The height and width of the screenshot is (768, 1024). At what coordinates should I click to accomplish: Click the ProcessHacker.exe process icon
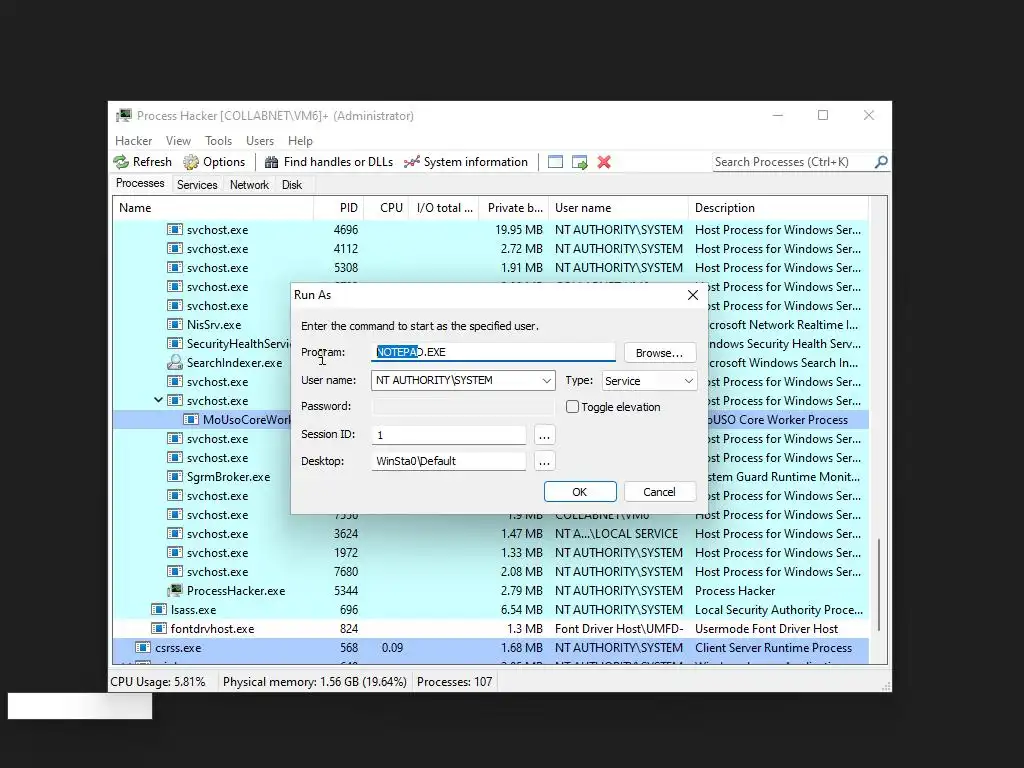[174, 590]
